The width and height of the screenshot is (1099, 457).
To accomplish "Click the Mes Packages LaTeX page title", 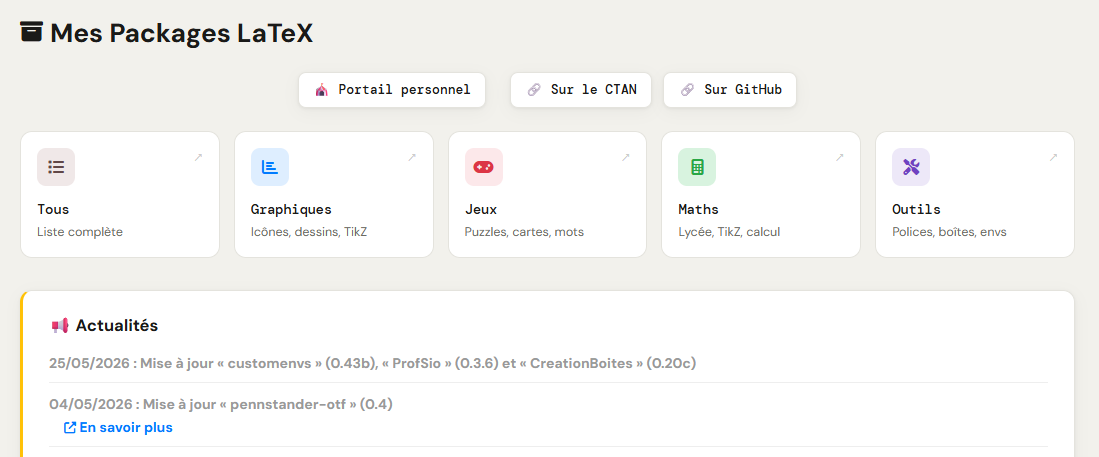I will (x=182, y=32).
